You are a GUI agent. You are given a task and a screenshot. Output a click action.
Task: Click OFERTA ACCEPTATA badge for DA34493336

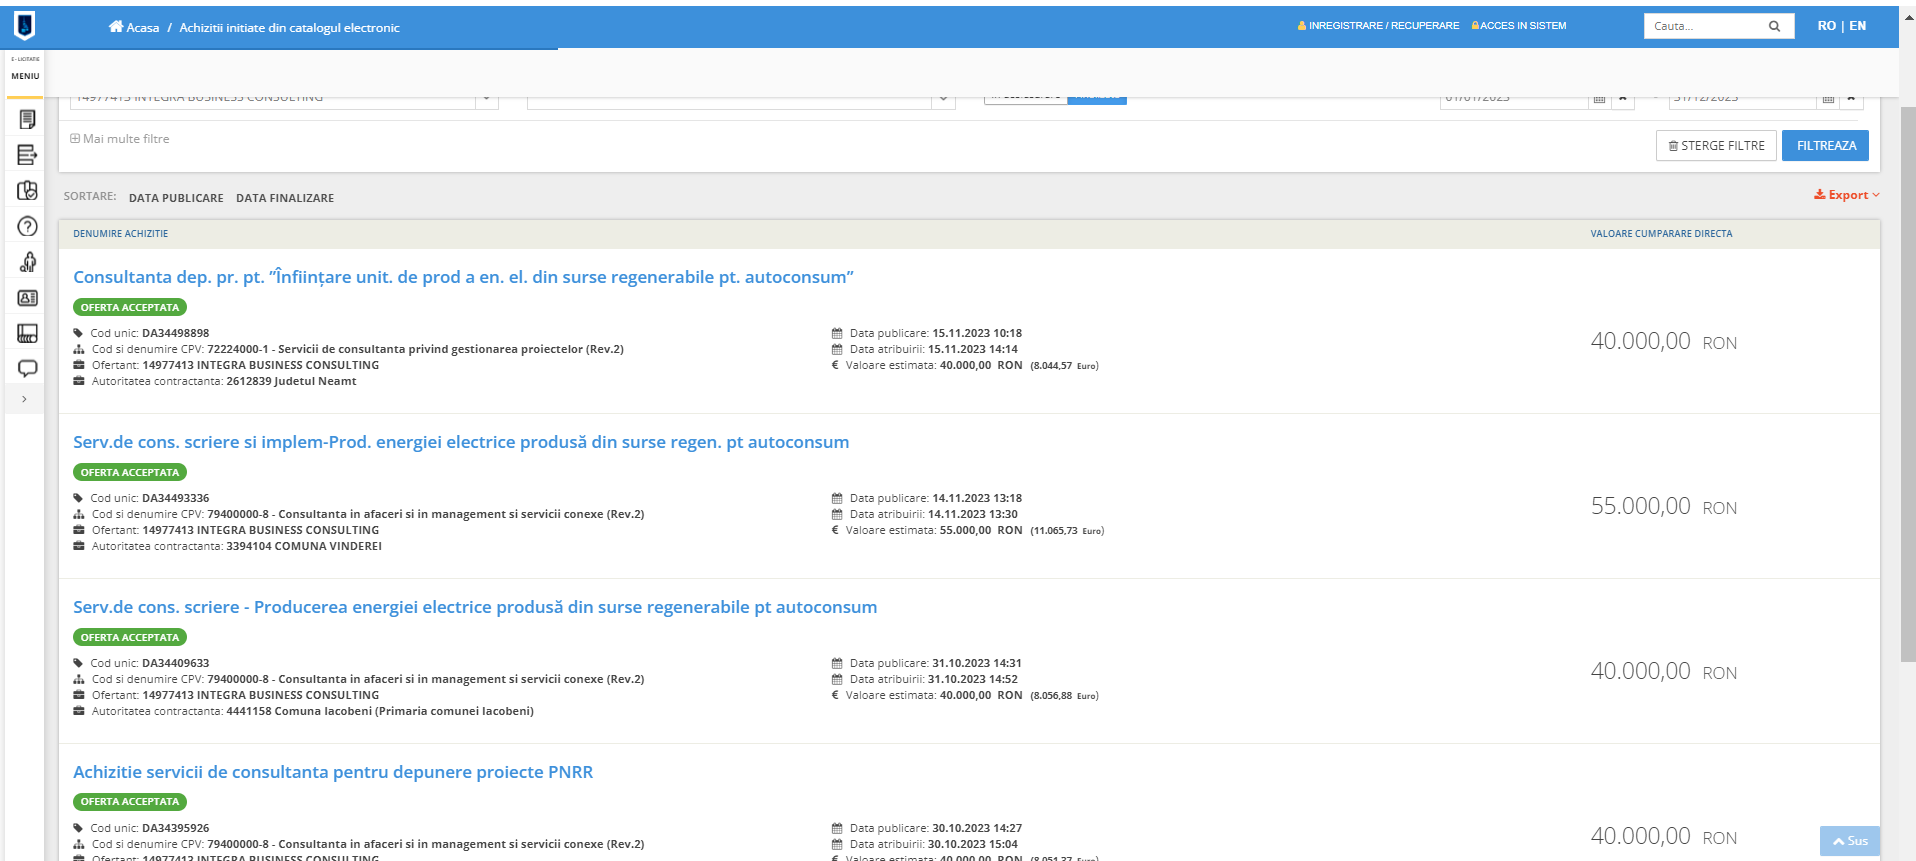point(130,473)
